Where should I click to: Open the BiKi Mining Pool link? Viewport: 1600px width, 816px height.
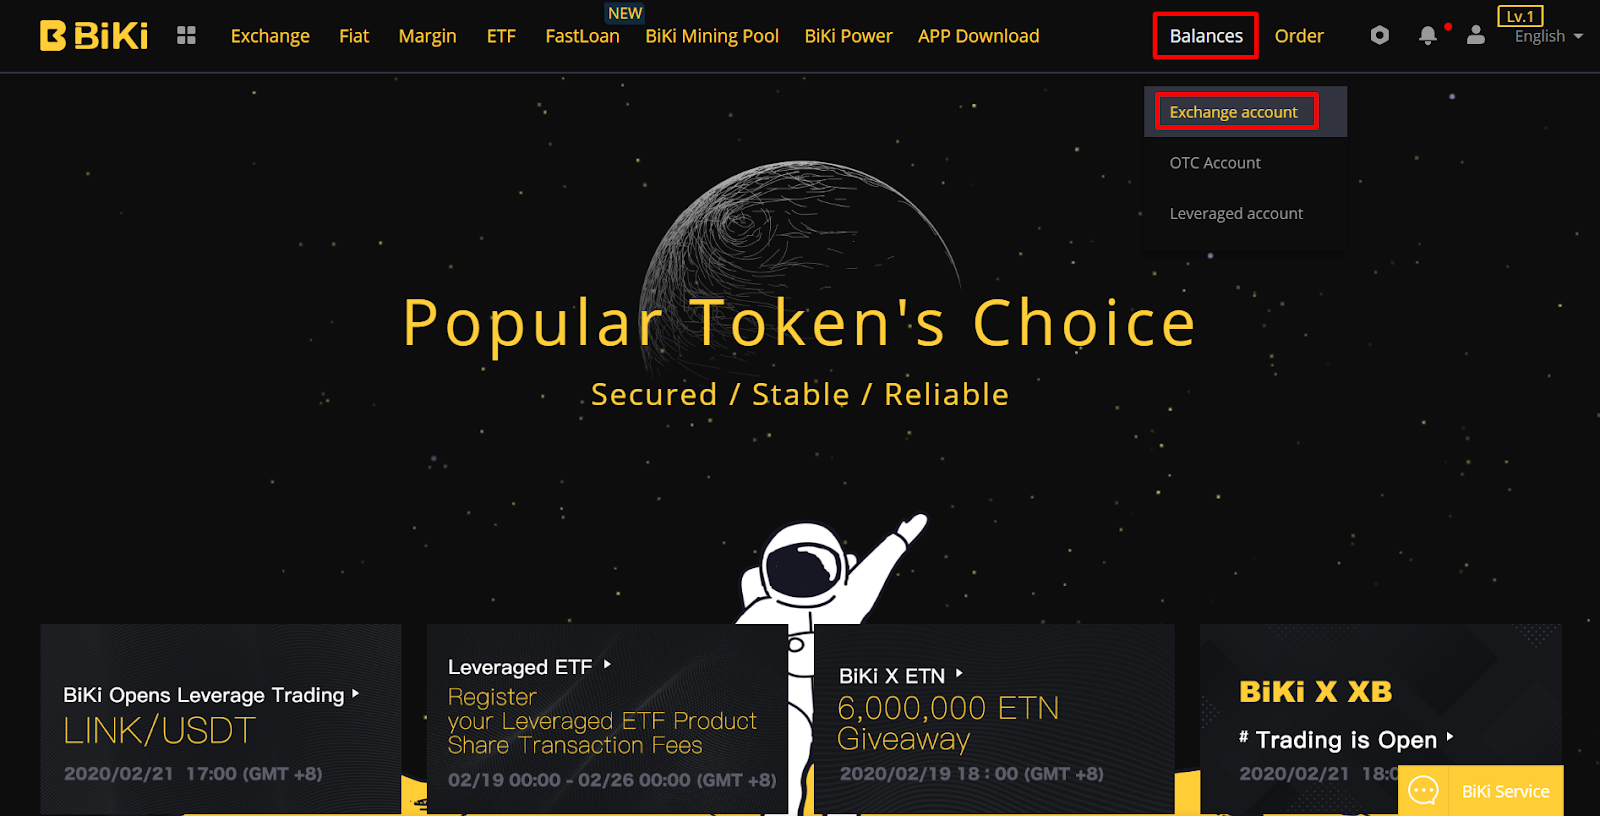[x=712, y=36]
